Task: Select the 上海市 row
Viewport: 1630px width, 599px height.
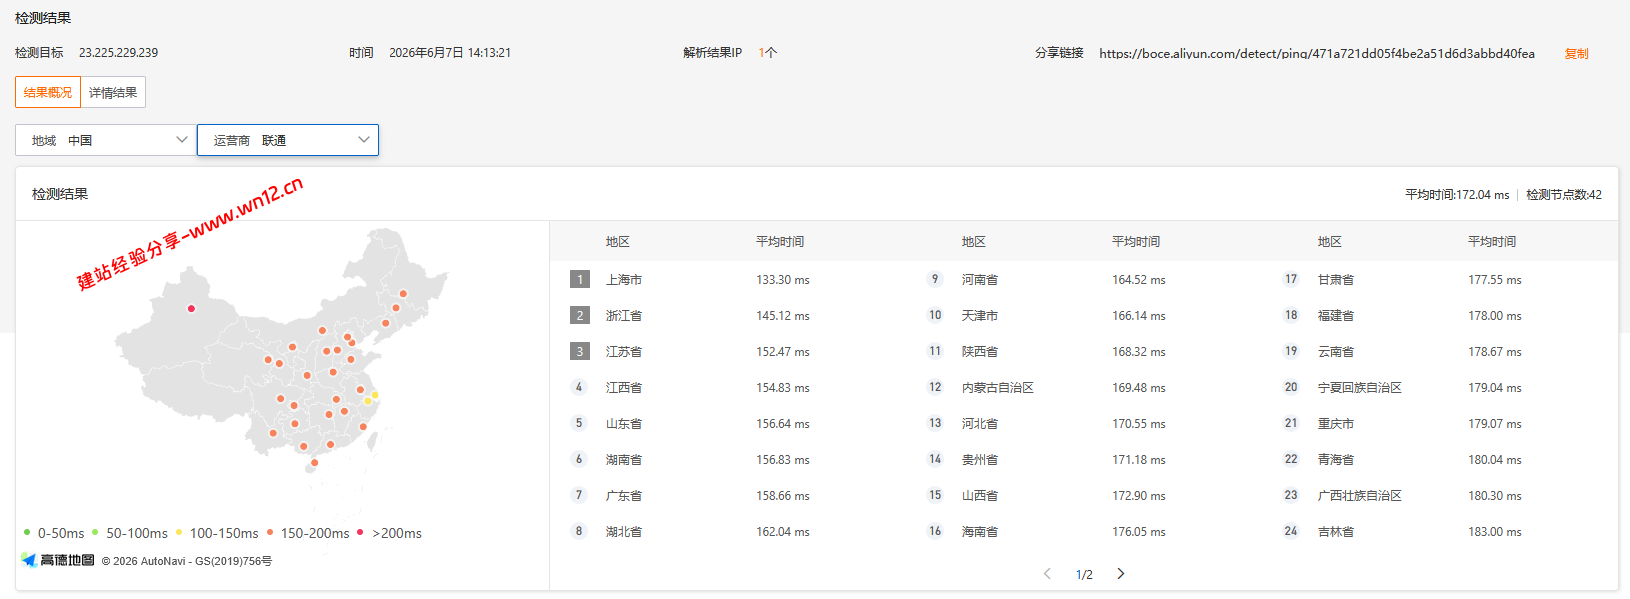Action: click(728, 280)
